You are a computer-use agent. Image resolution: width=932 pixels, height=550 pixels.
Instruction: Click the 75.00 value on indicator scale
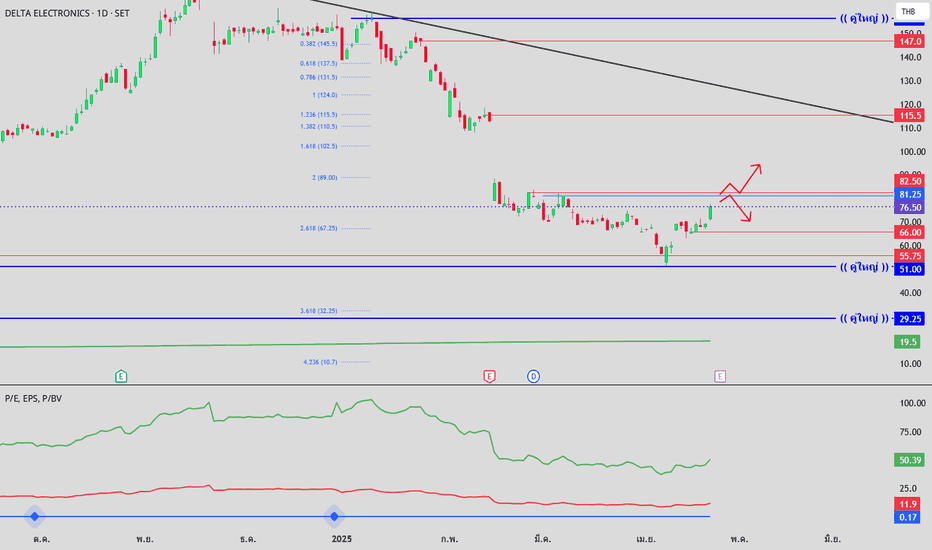pyautogui.click(x=912, y=432)
